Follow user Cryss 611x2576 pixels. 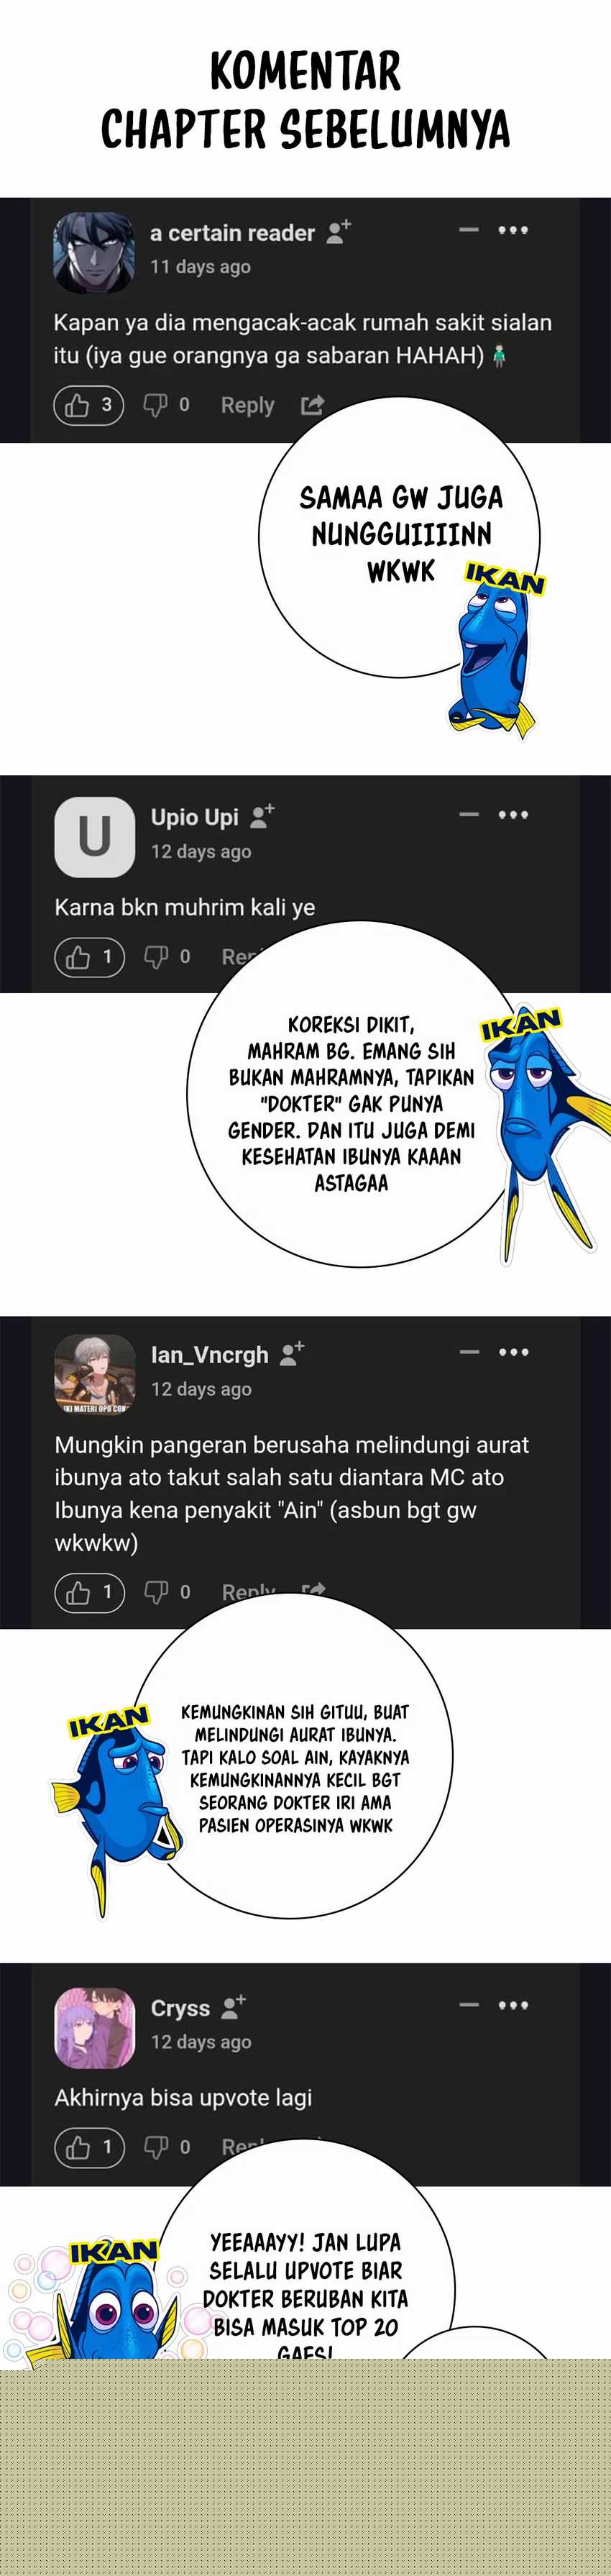tap(234, 2006)
